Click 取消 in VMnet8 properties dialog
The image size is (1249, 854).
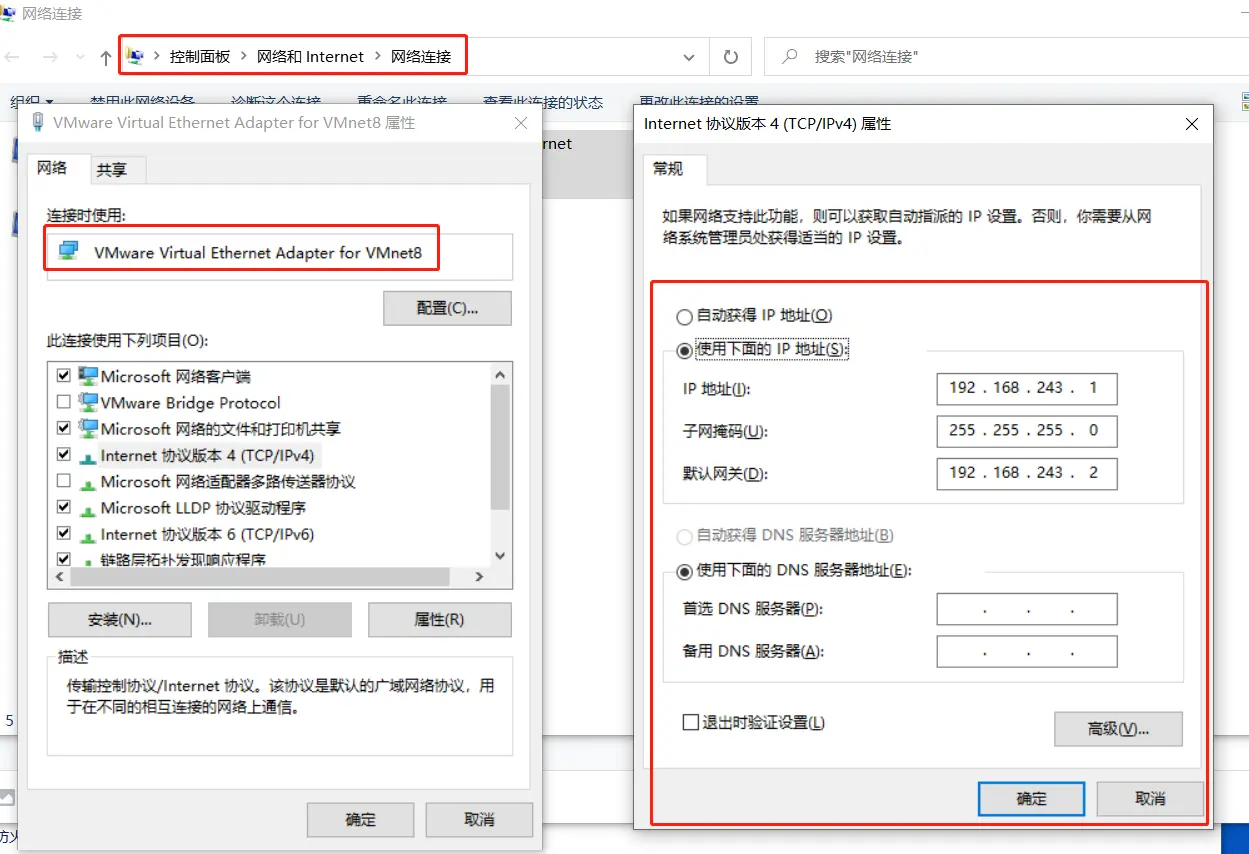[479, 820]
